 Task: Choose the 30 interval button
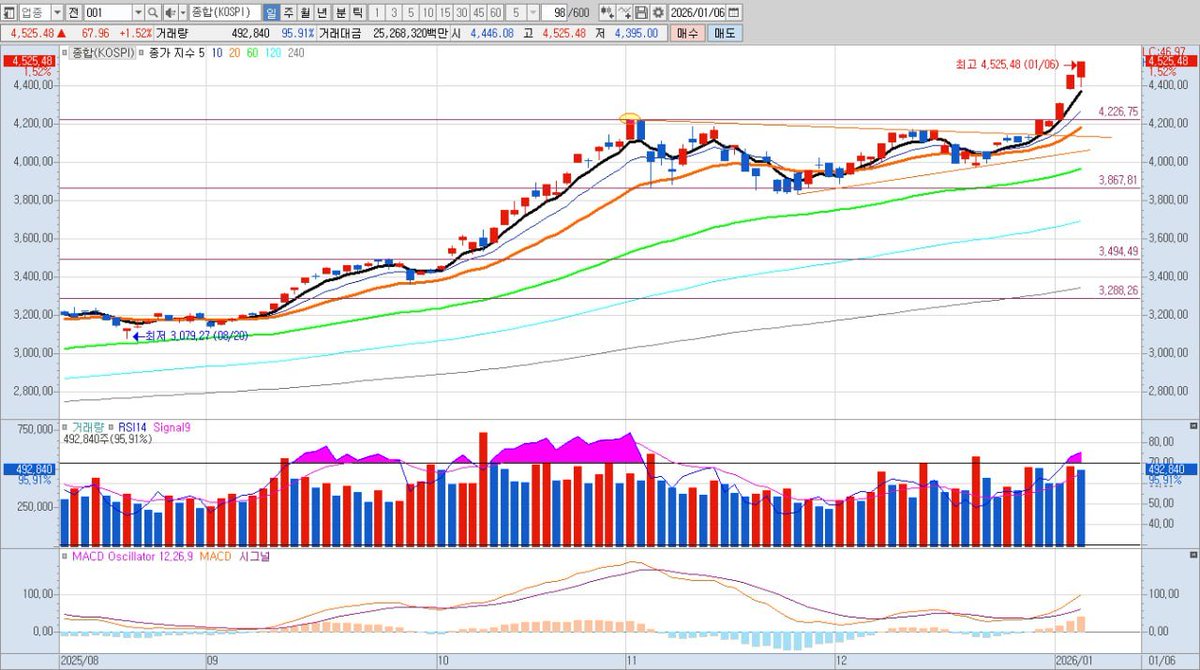coord(462,13)
